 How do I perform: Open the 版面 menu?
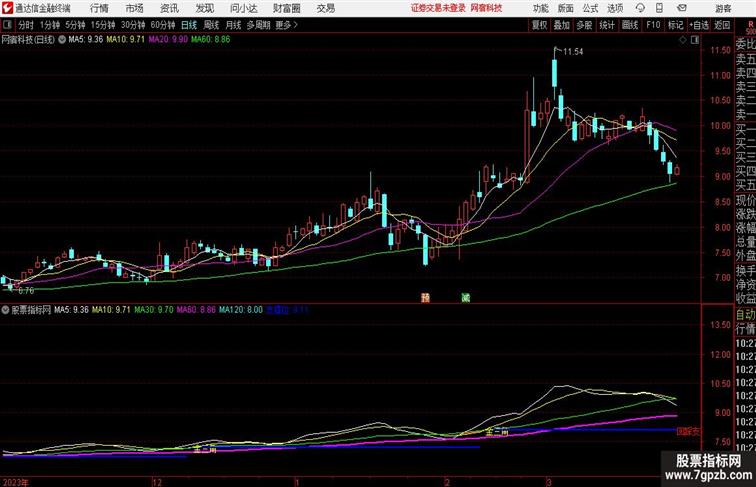[566, 8]
